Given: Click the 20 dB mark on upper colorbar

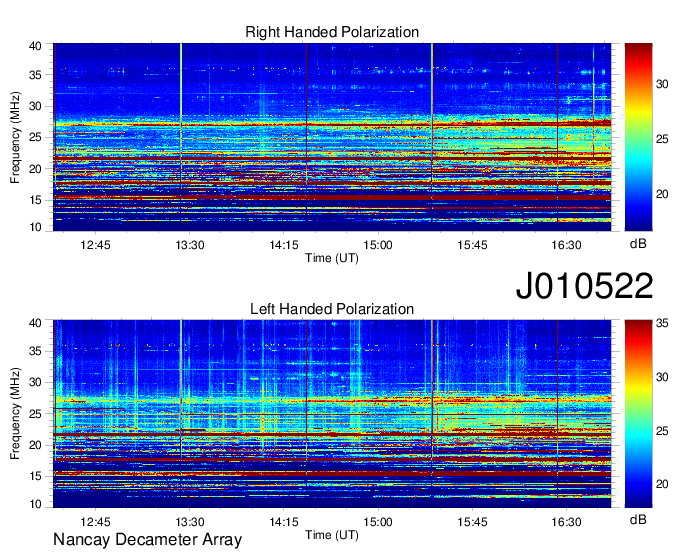Looking at the screenshot, I should pos(662,194).
